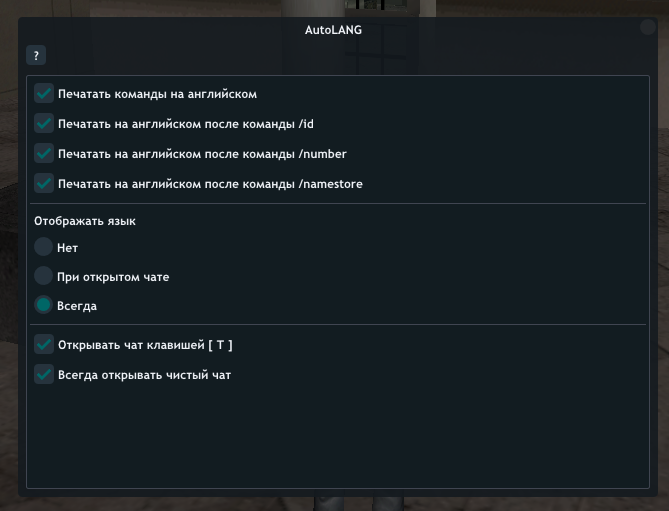Uncheck the box beside 'Открывать чат клавишей [ T ]'
Screen dimensions: 669x511
(x=44, y=344)
